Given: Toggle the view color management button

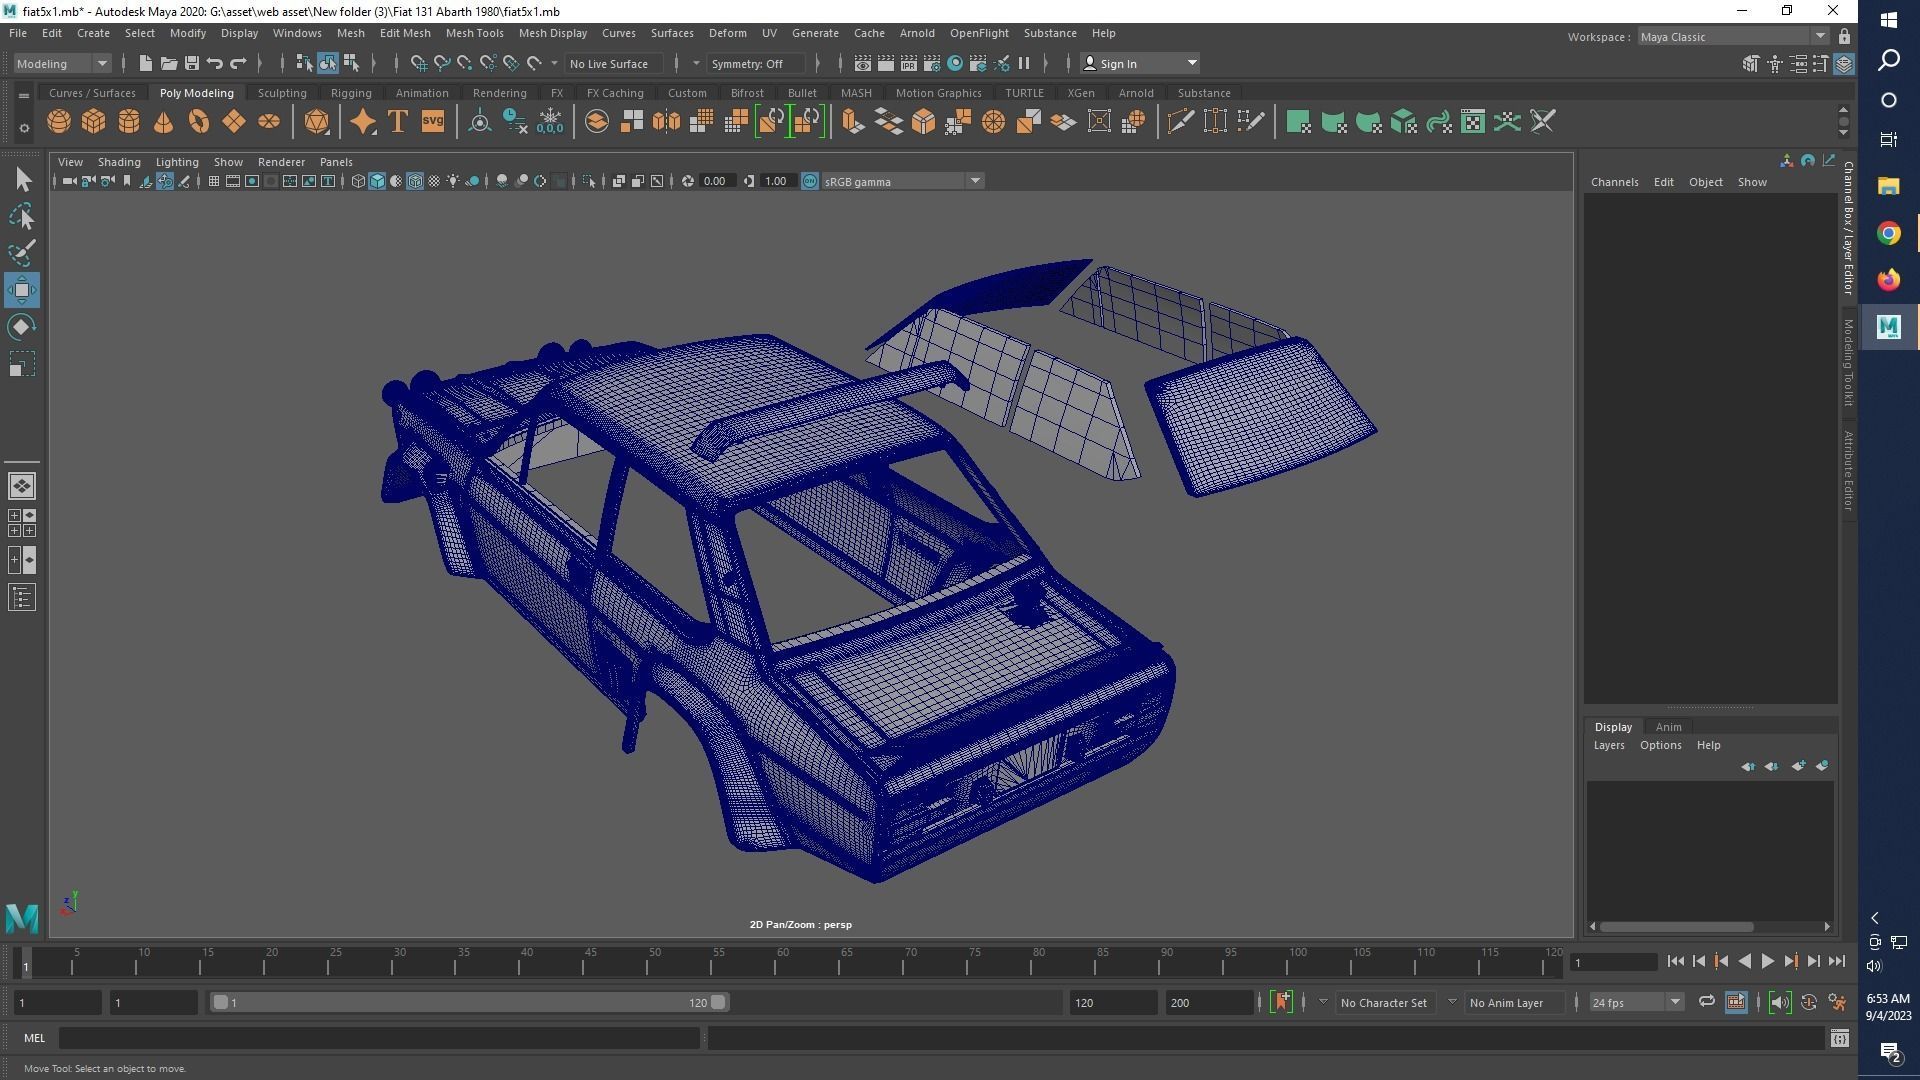Looking at the screenshot, I should click(810, 181).
